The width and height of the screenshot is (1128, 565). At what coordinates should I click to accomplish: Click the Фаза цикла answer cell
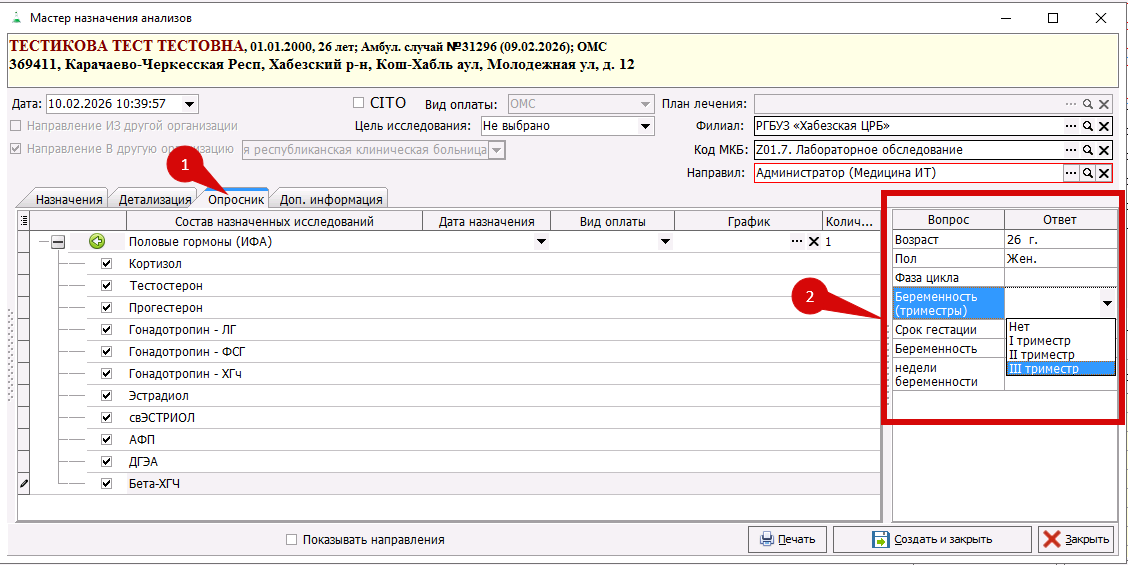click(1060, 278)
